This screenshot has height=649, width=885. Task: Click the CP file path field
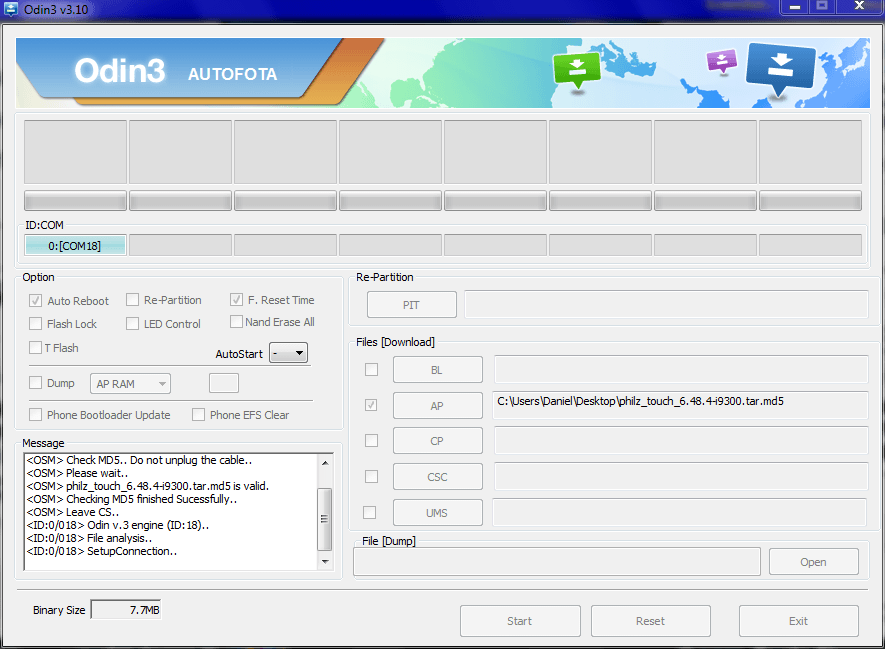pos(681,440)
